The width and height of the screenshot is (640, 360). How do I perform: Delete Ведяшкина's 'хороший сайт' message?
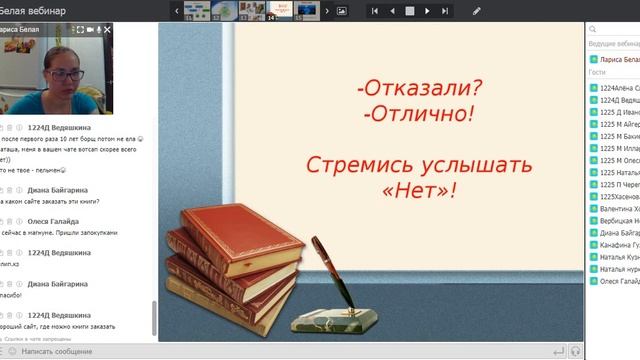[10, 315]
